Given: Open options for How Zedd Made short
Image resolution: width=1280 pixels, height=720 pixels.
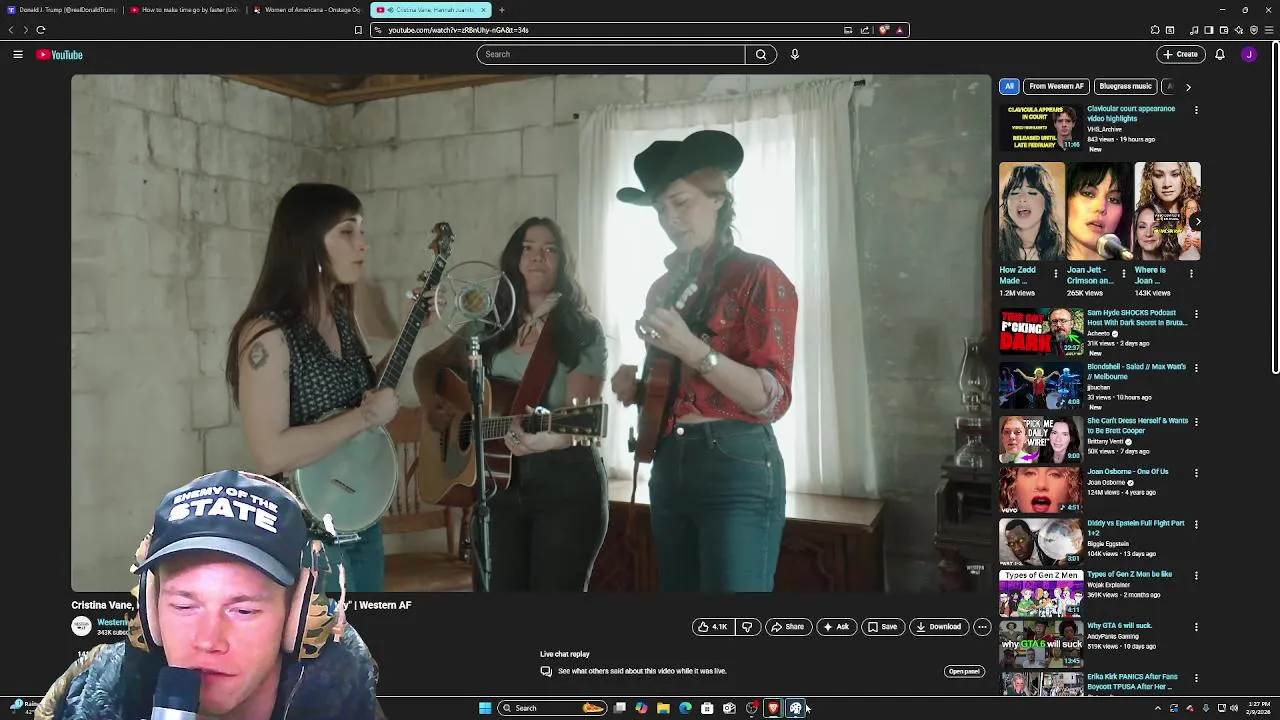Looking at the screenshot, I should [1056, 273].
